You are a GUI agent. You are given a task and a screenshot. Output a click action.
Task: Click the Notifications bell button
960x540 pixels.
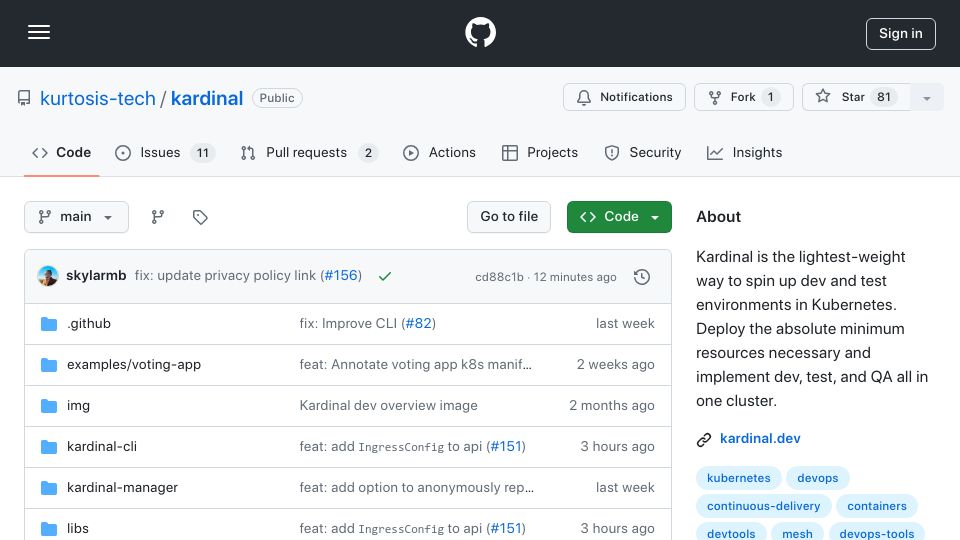[624, 97]
